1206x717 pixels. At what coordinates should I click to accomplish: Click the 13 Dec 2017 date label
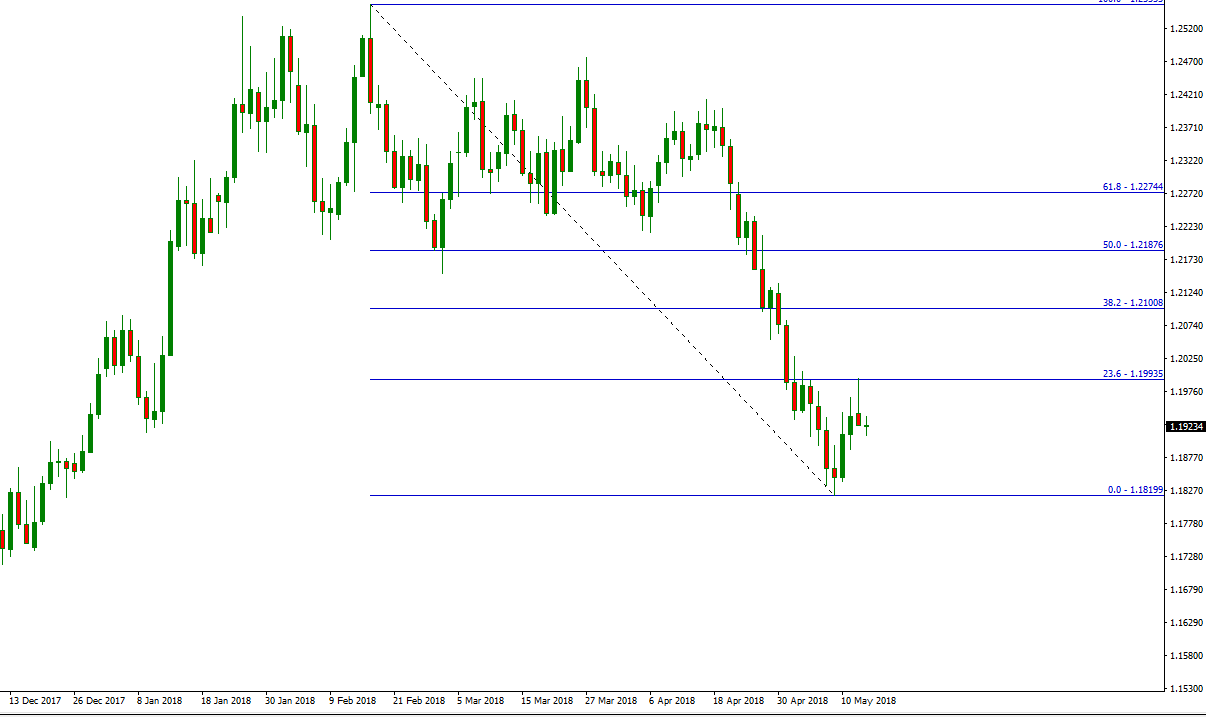(x=35, y=701)
